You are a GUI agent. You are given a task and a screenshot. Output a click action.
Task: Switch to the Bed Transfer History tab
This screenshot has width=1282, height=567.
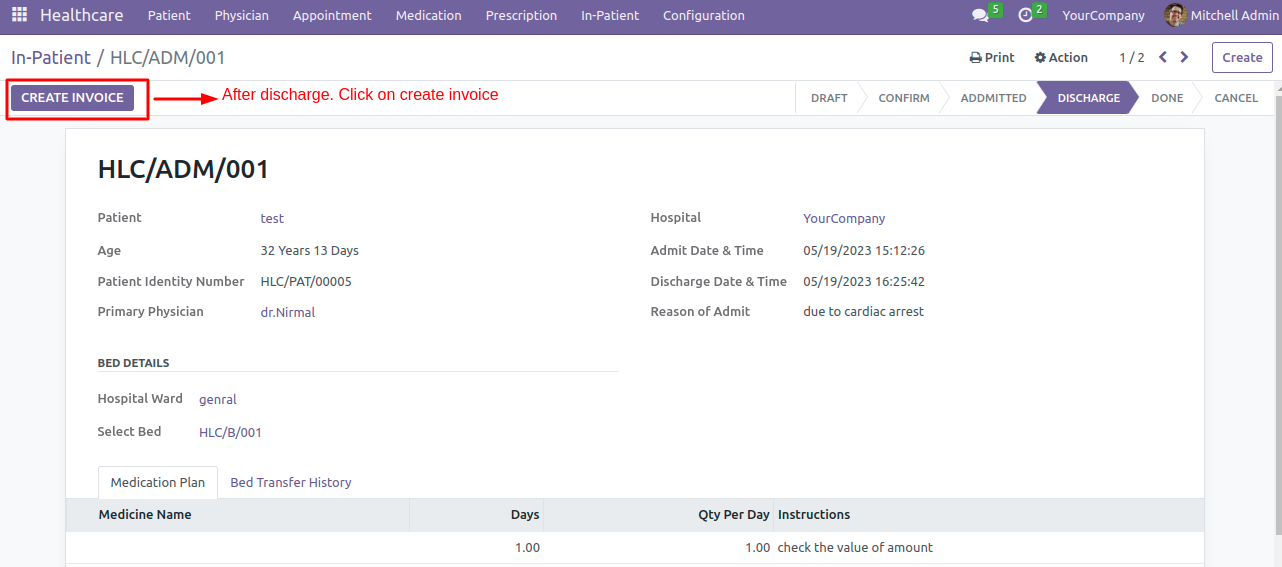(291, 482)
